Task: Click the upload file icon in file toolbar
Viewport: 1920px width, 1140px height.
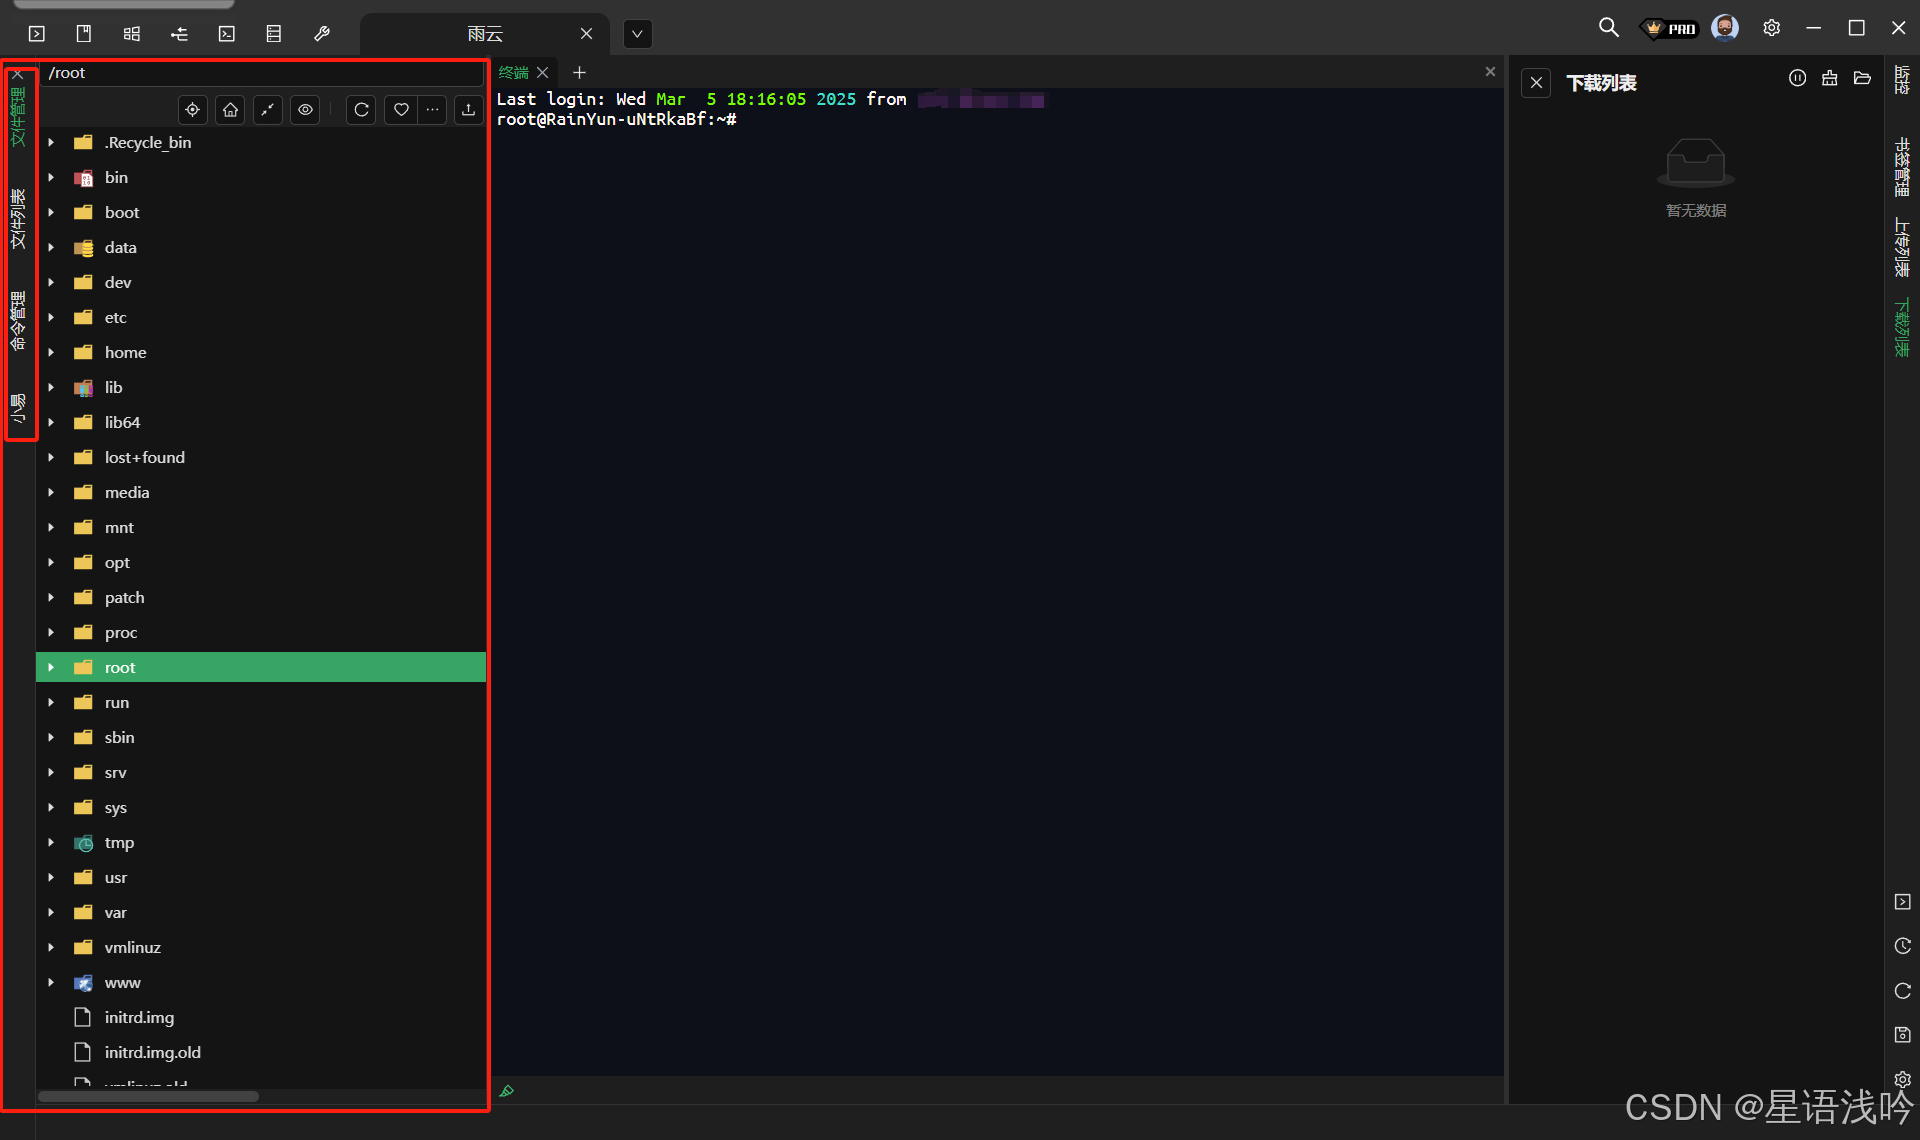Action: tap(468, 110)
